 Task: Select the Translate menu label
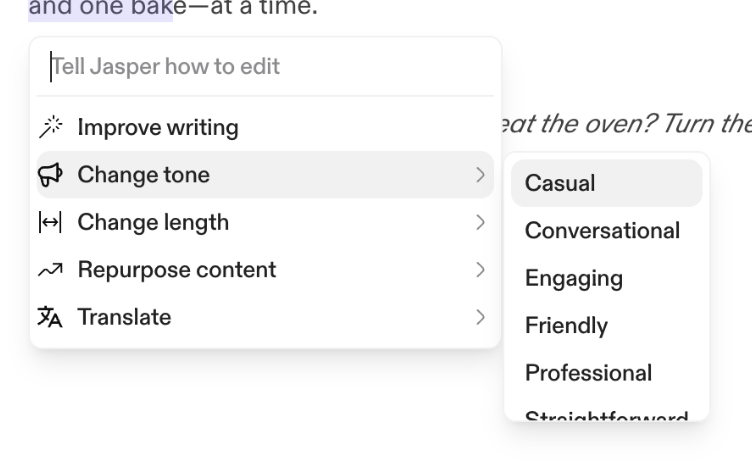coord(124,318)
